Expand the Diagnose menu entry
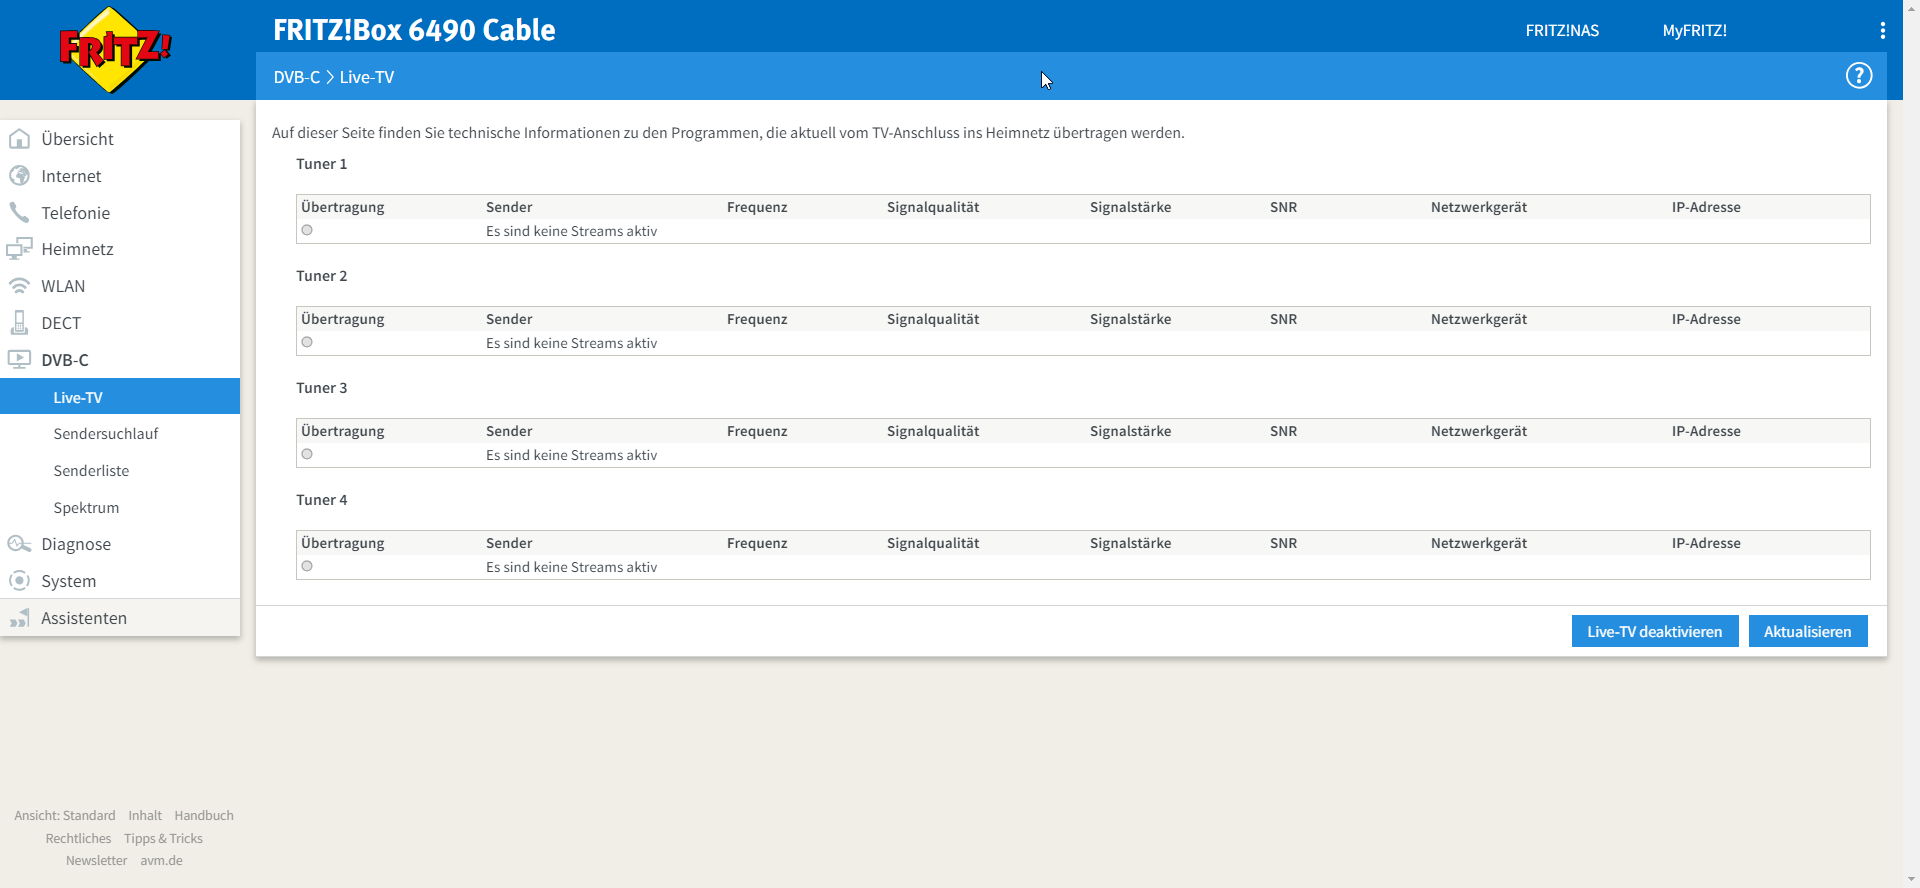 (120, 544)
